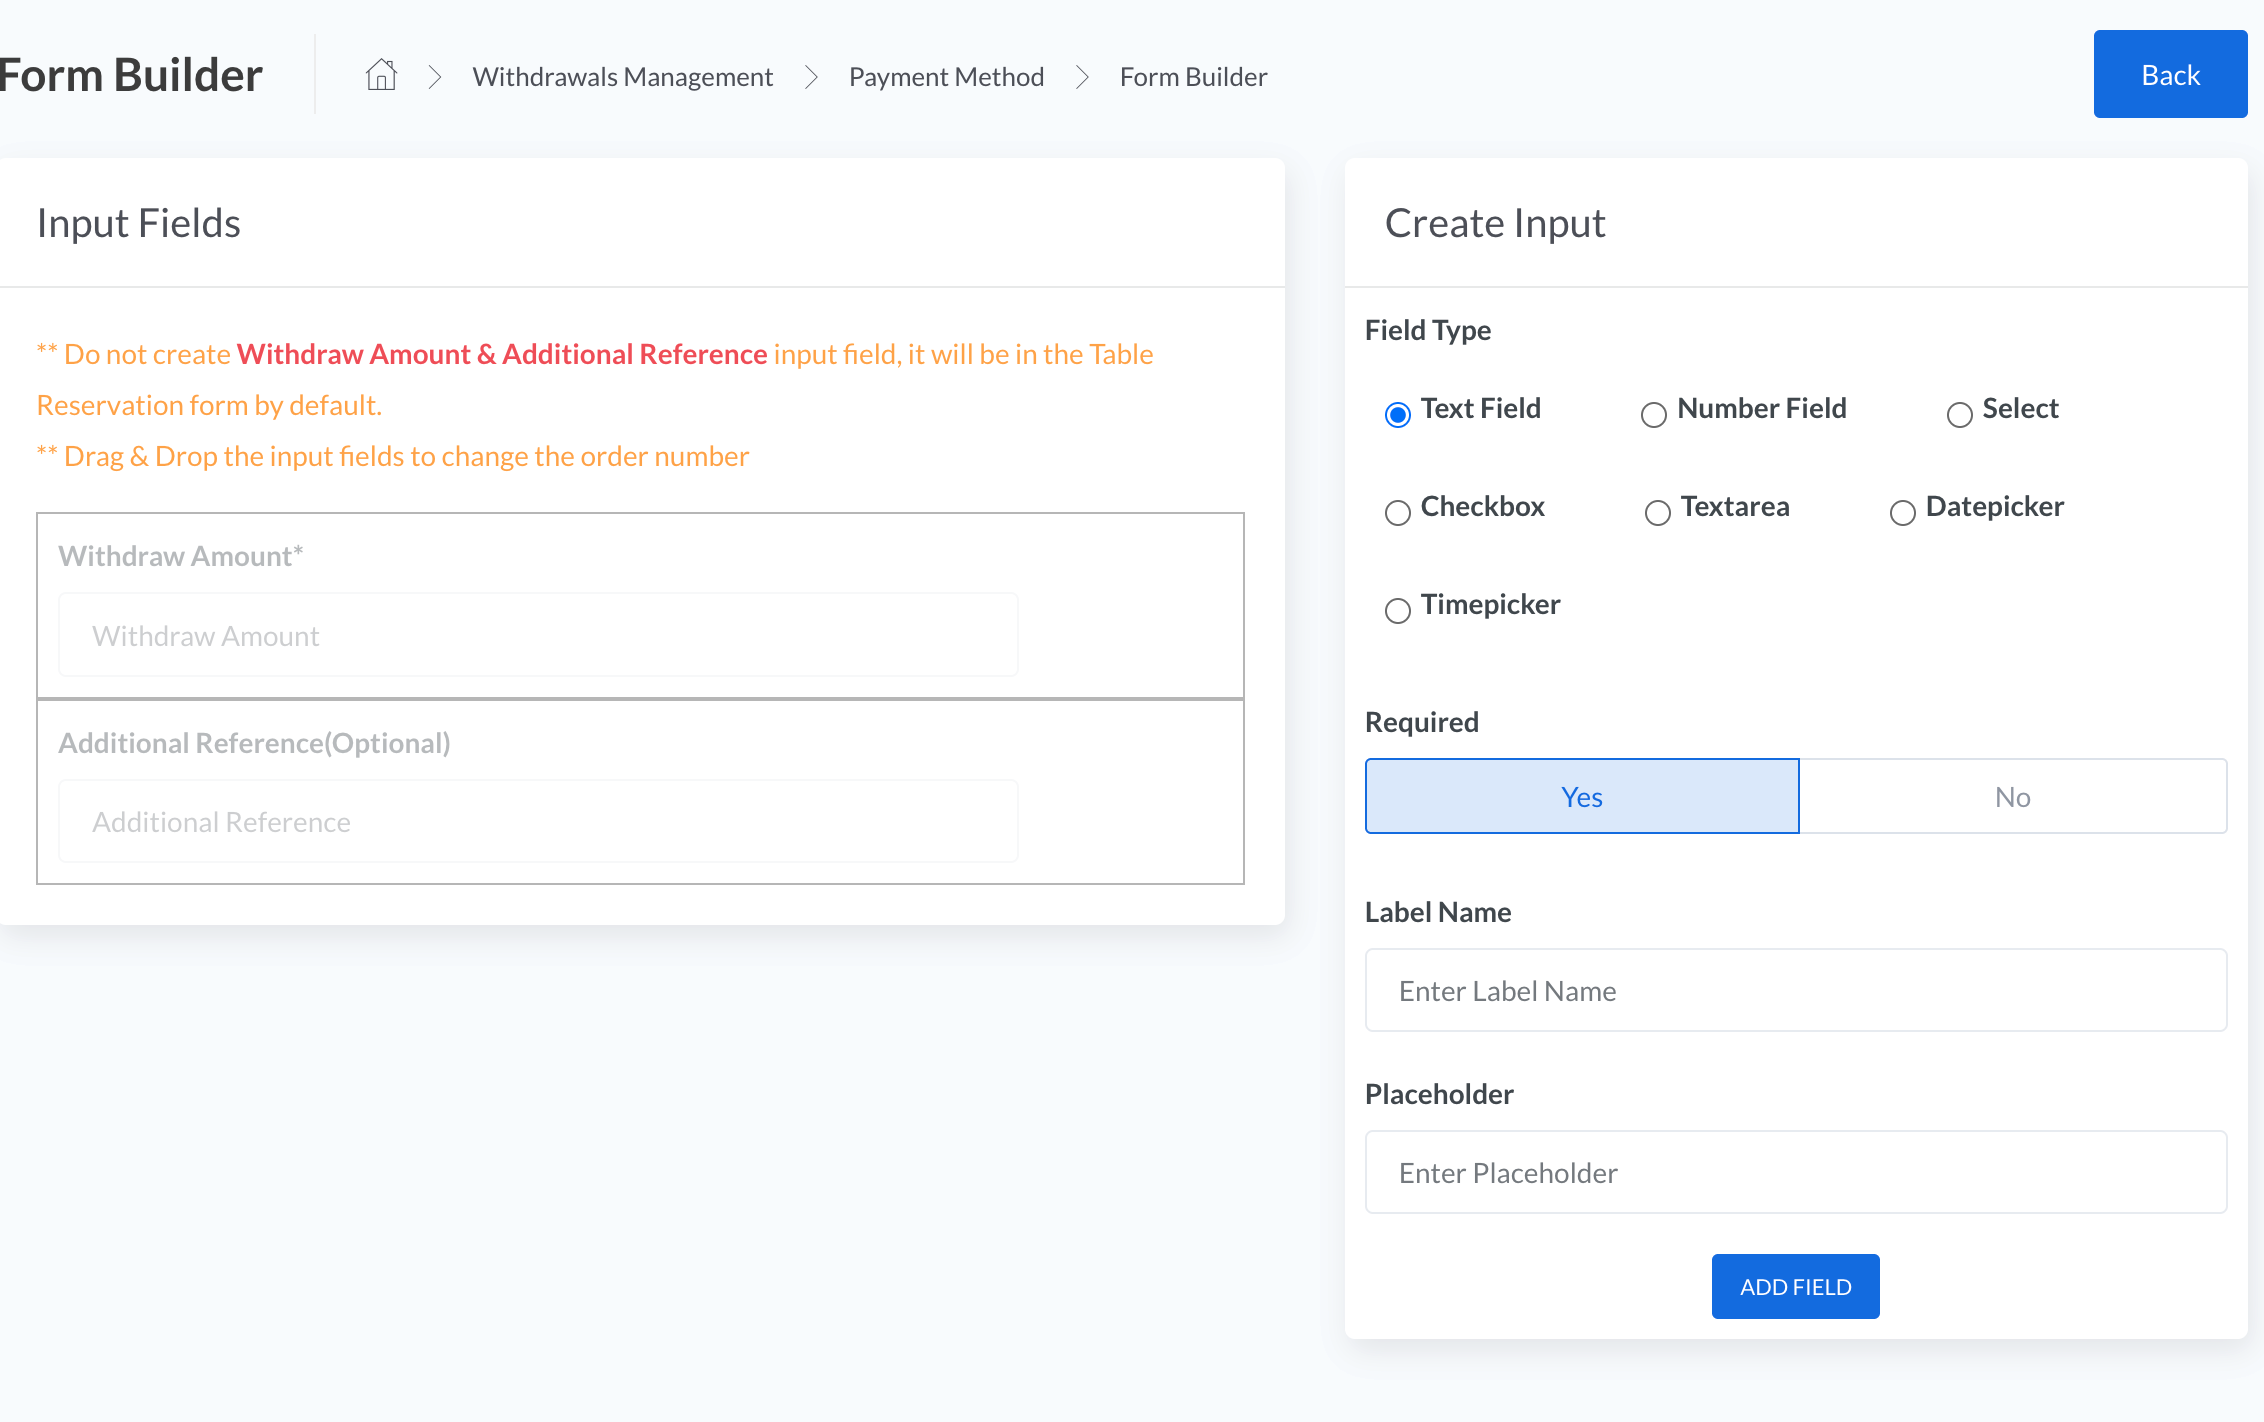Viewport: 2264px width, 1422px height.
Task: Set Required to No
Action: click(2012, 797)
